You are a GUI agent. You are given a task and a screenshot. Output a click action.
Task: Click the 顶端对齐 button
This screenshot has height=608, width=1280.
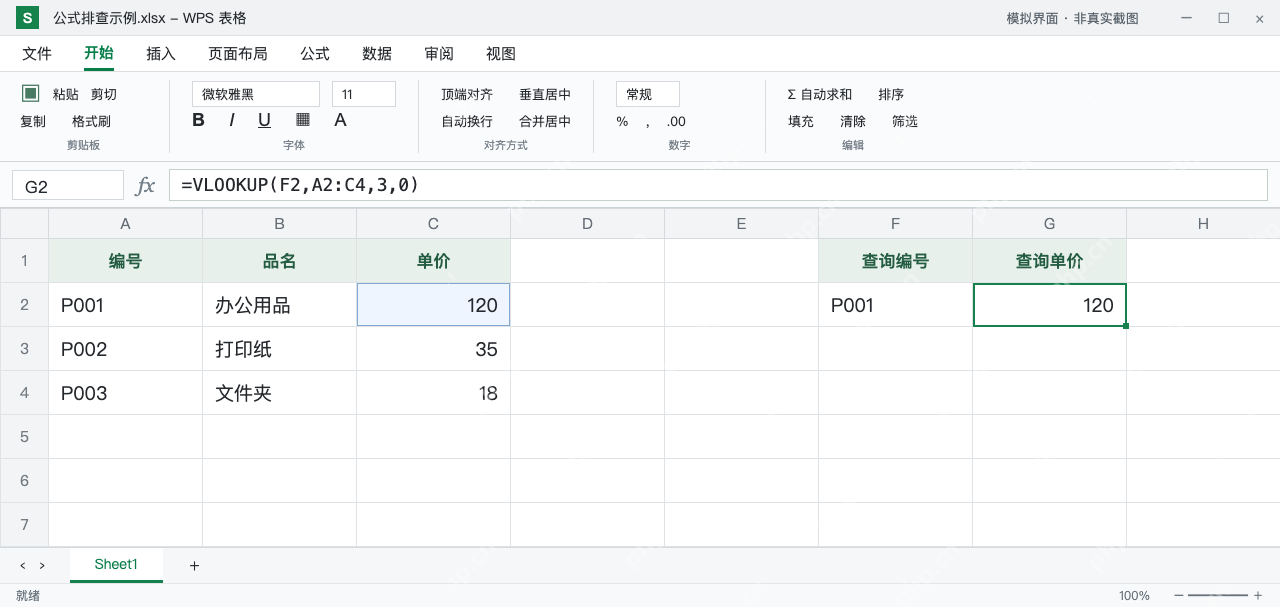coord(467,94)
